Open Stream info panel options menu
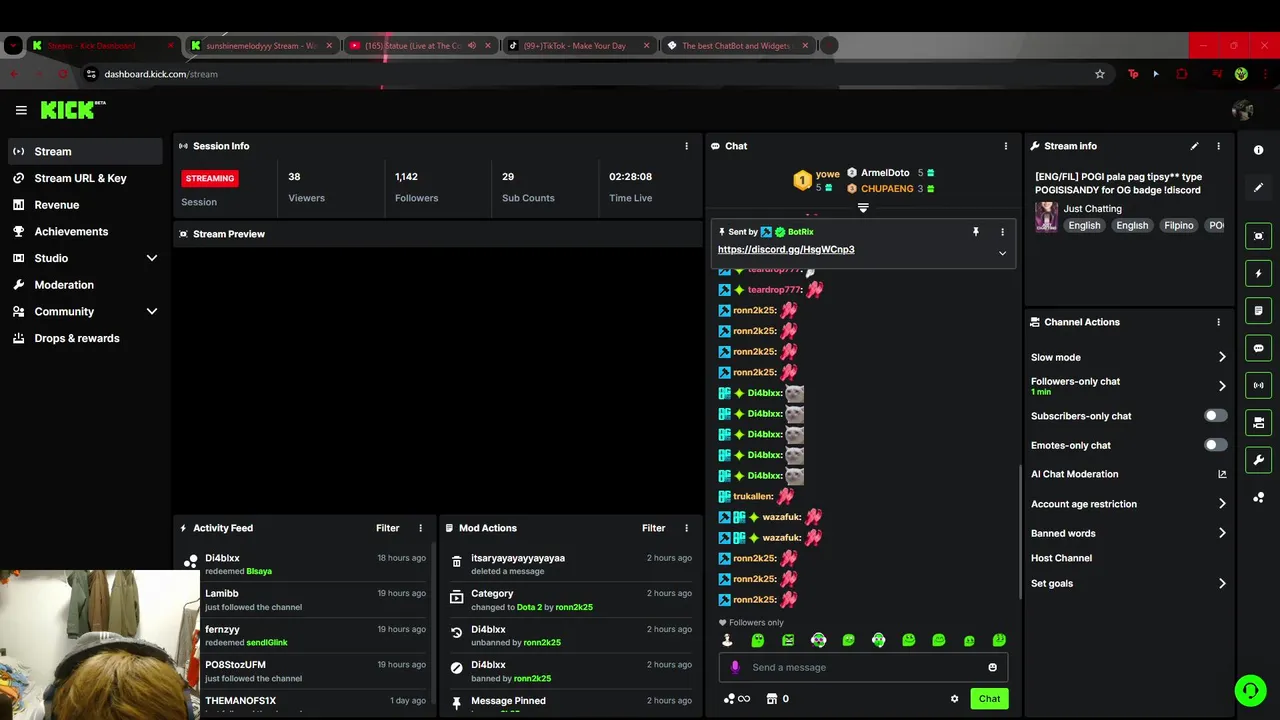The height and width of the screenshot is (720, 1280). click(1218, 146)
